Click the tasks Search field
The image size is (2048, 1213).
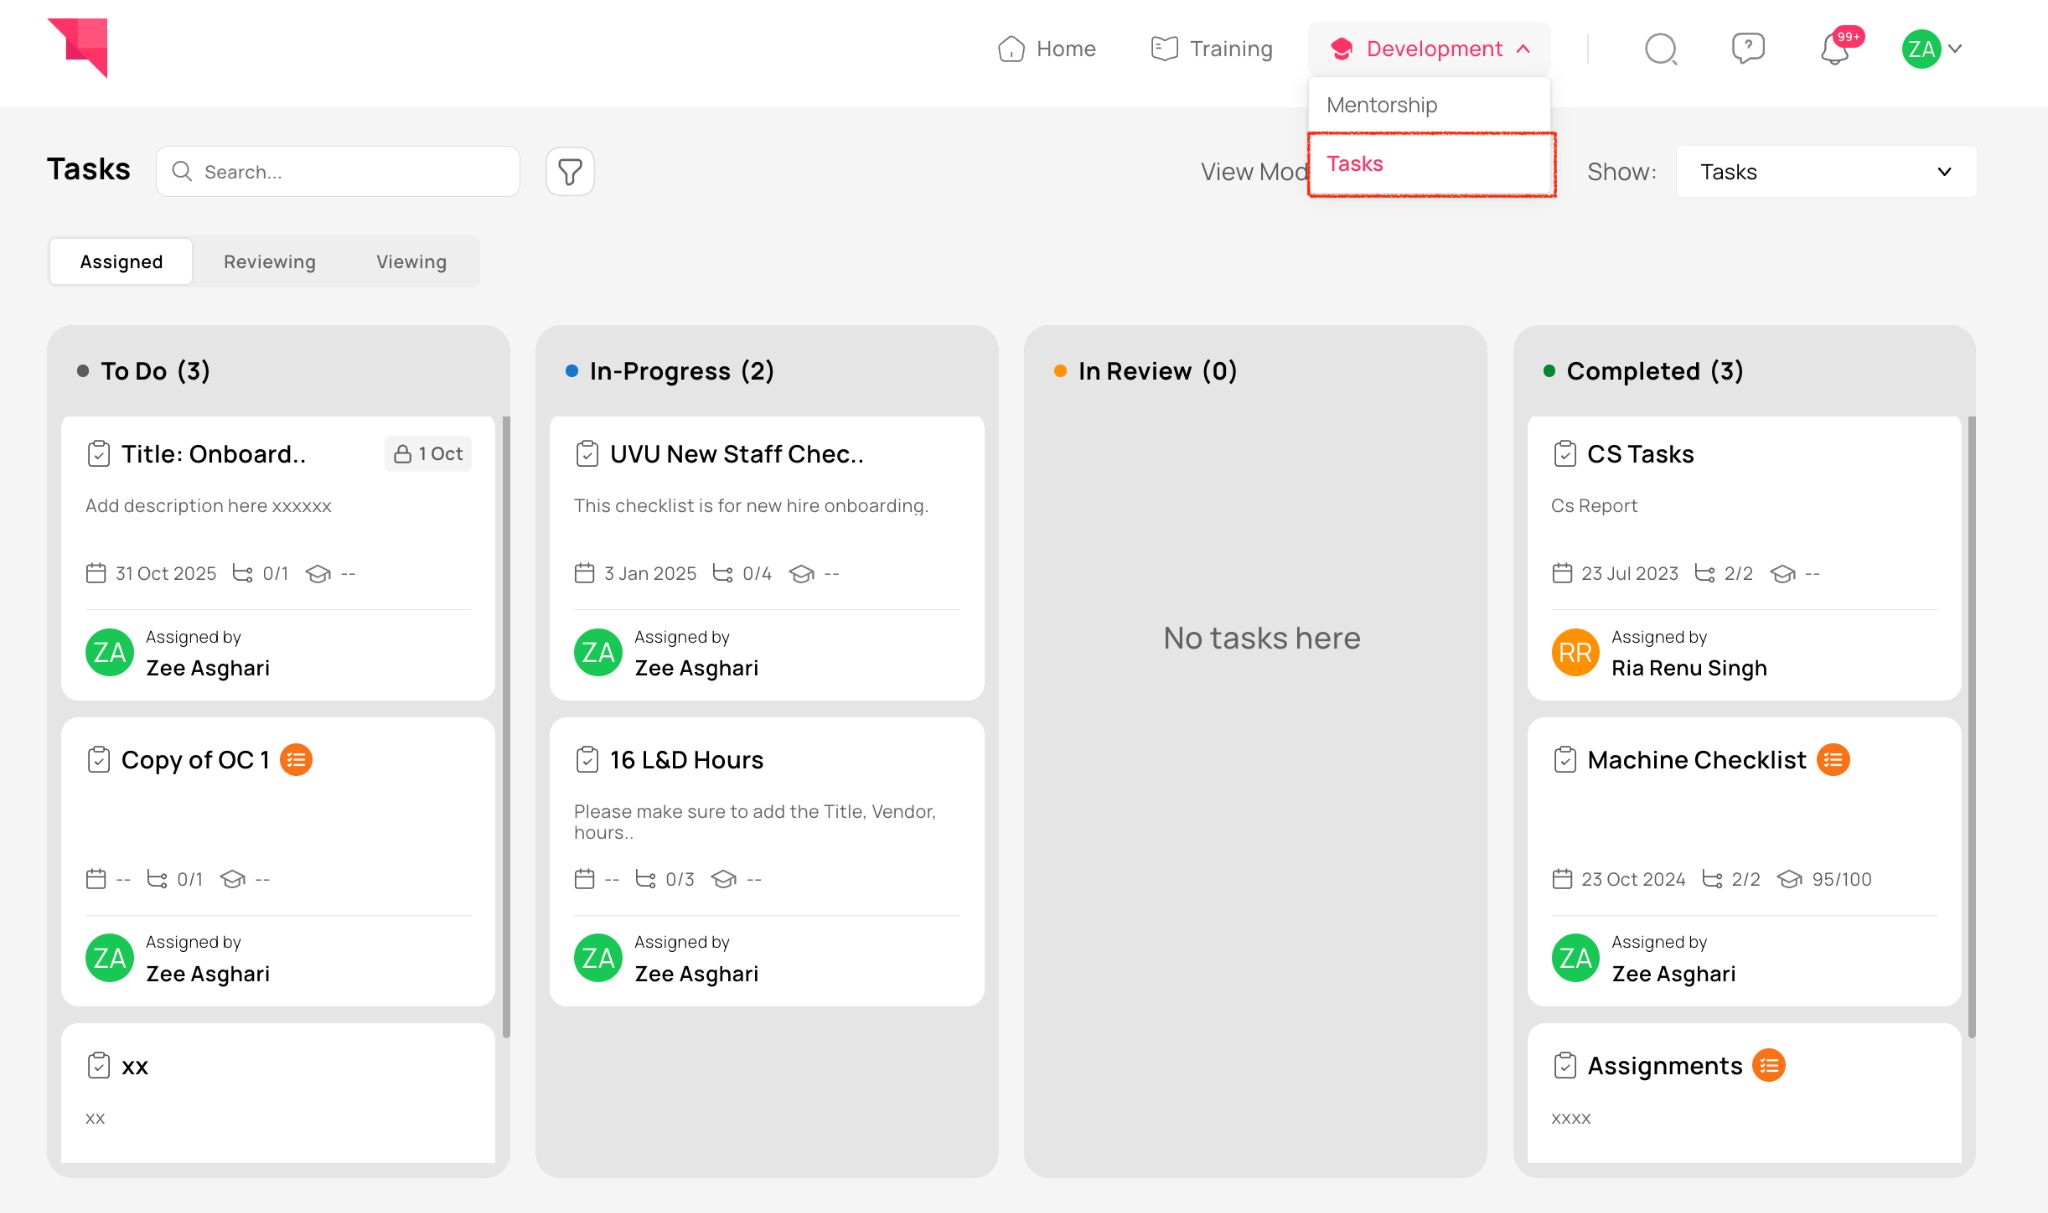(340, 172)
